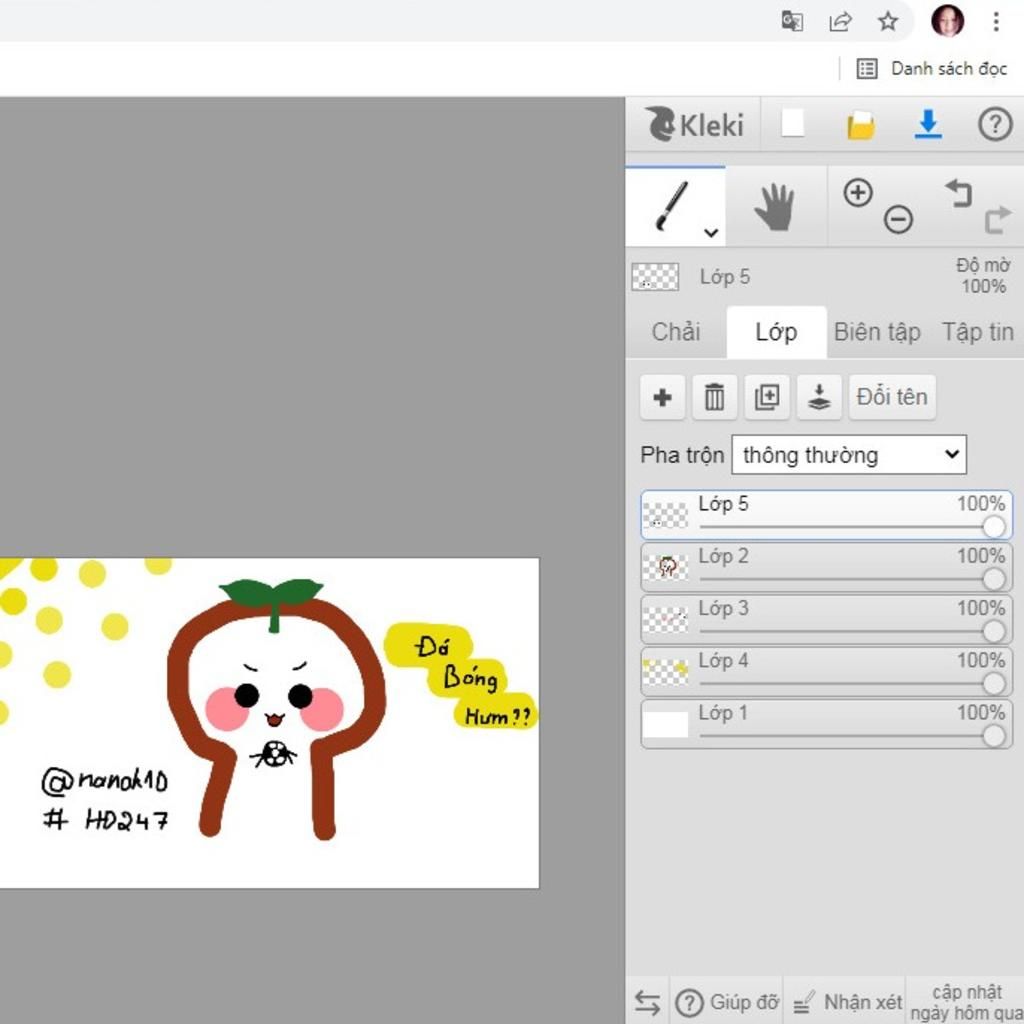Open the Chrome three-dot menu

(x=996, y=22)
